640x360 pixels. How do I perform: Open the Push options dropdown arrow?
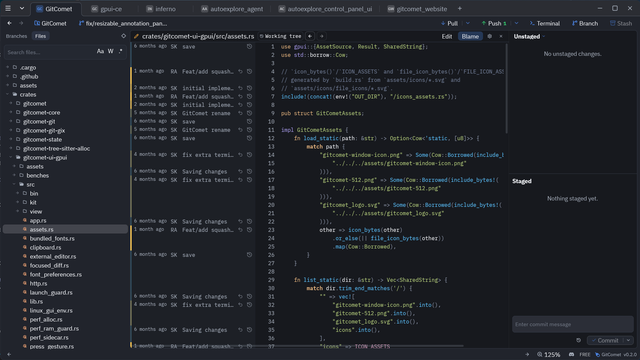tap(516, 23)
